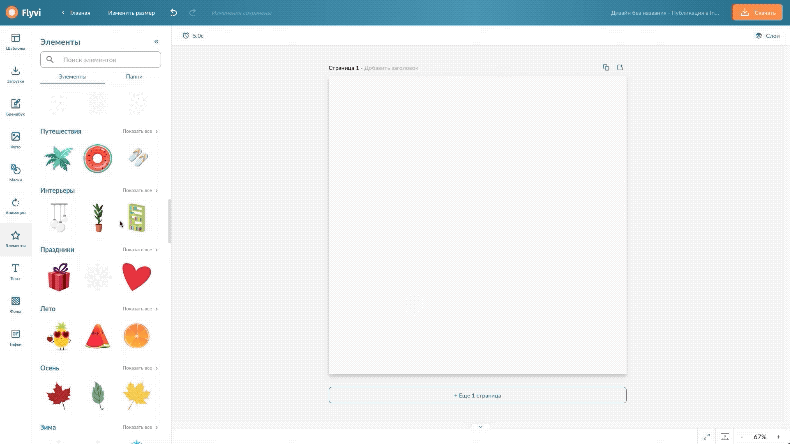This screenshot has height=444, width=790.
Task: Show all Праздники elements
Action: [140, 249]
